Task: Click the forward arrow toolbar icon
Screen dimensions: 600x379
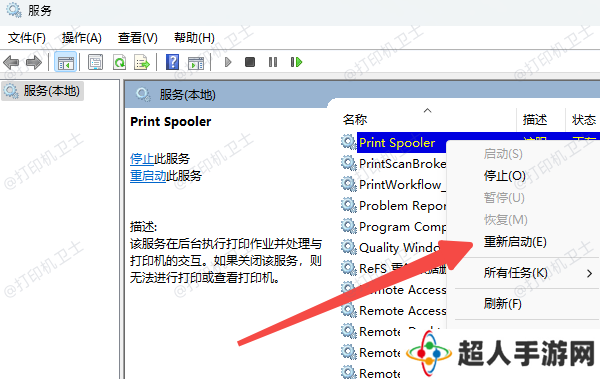Action: tap(34, 62)
